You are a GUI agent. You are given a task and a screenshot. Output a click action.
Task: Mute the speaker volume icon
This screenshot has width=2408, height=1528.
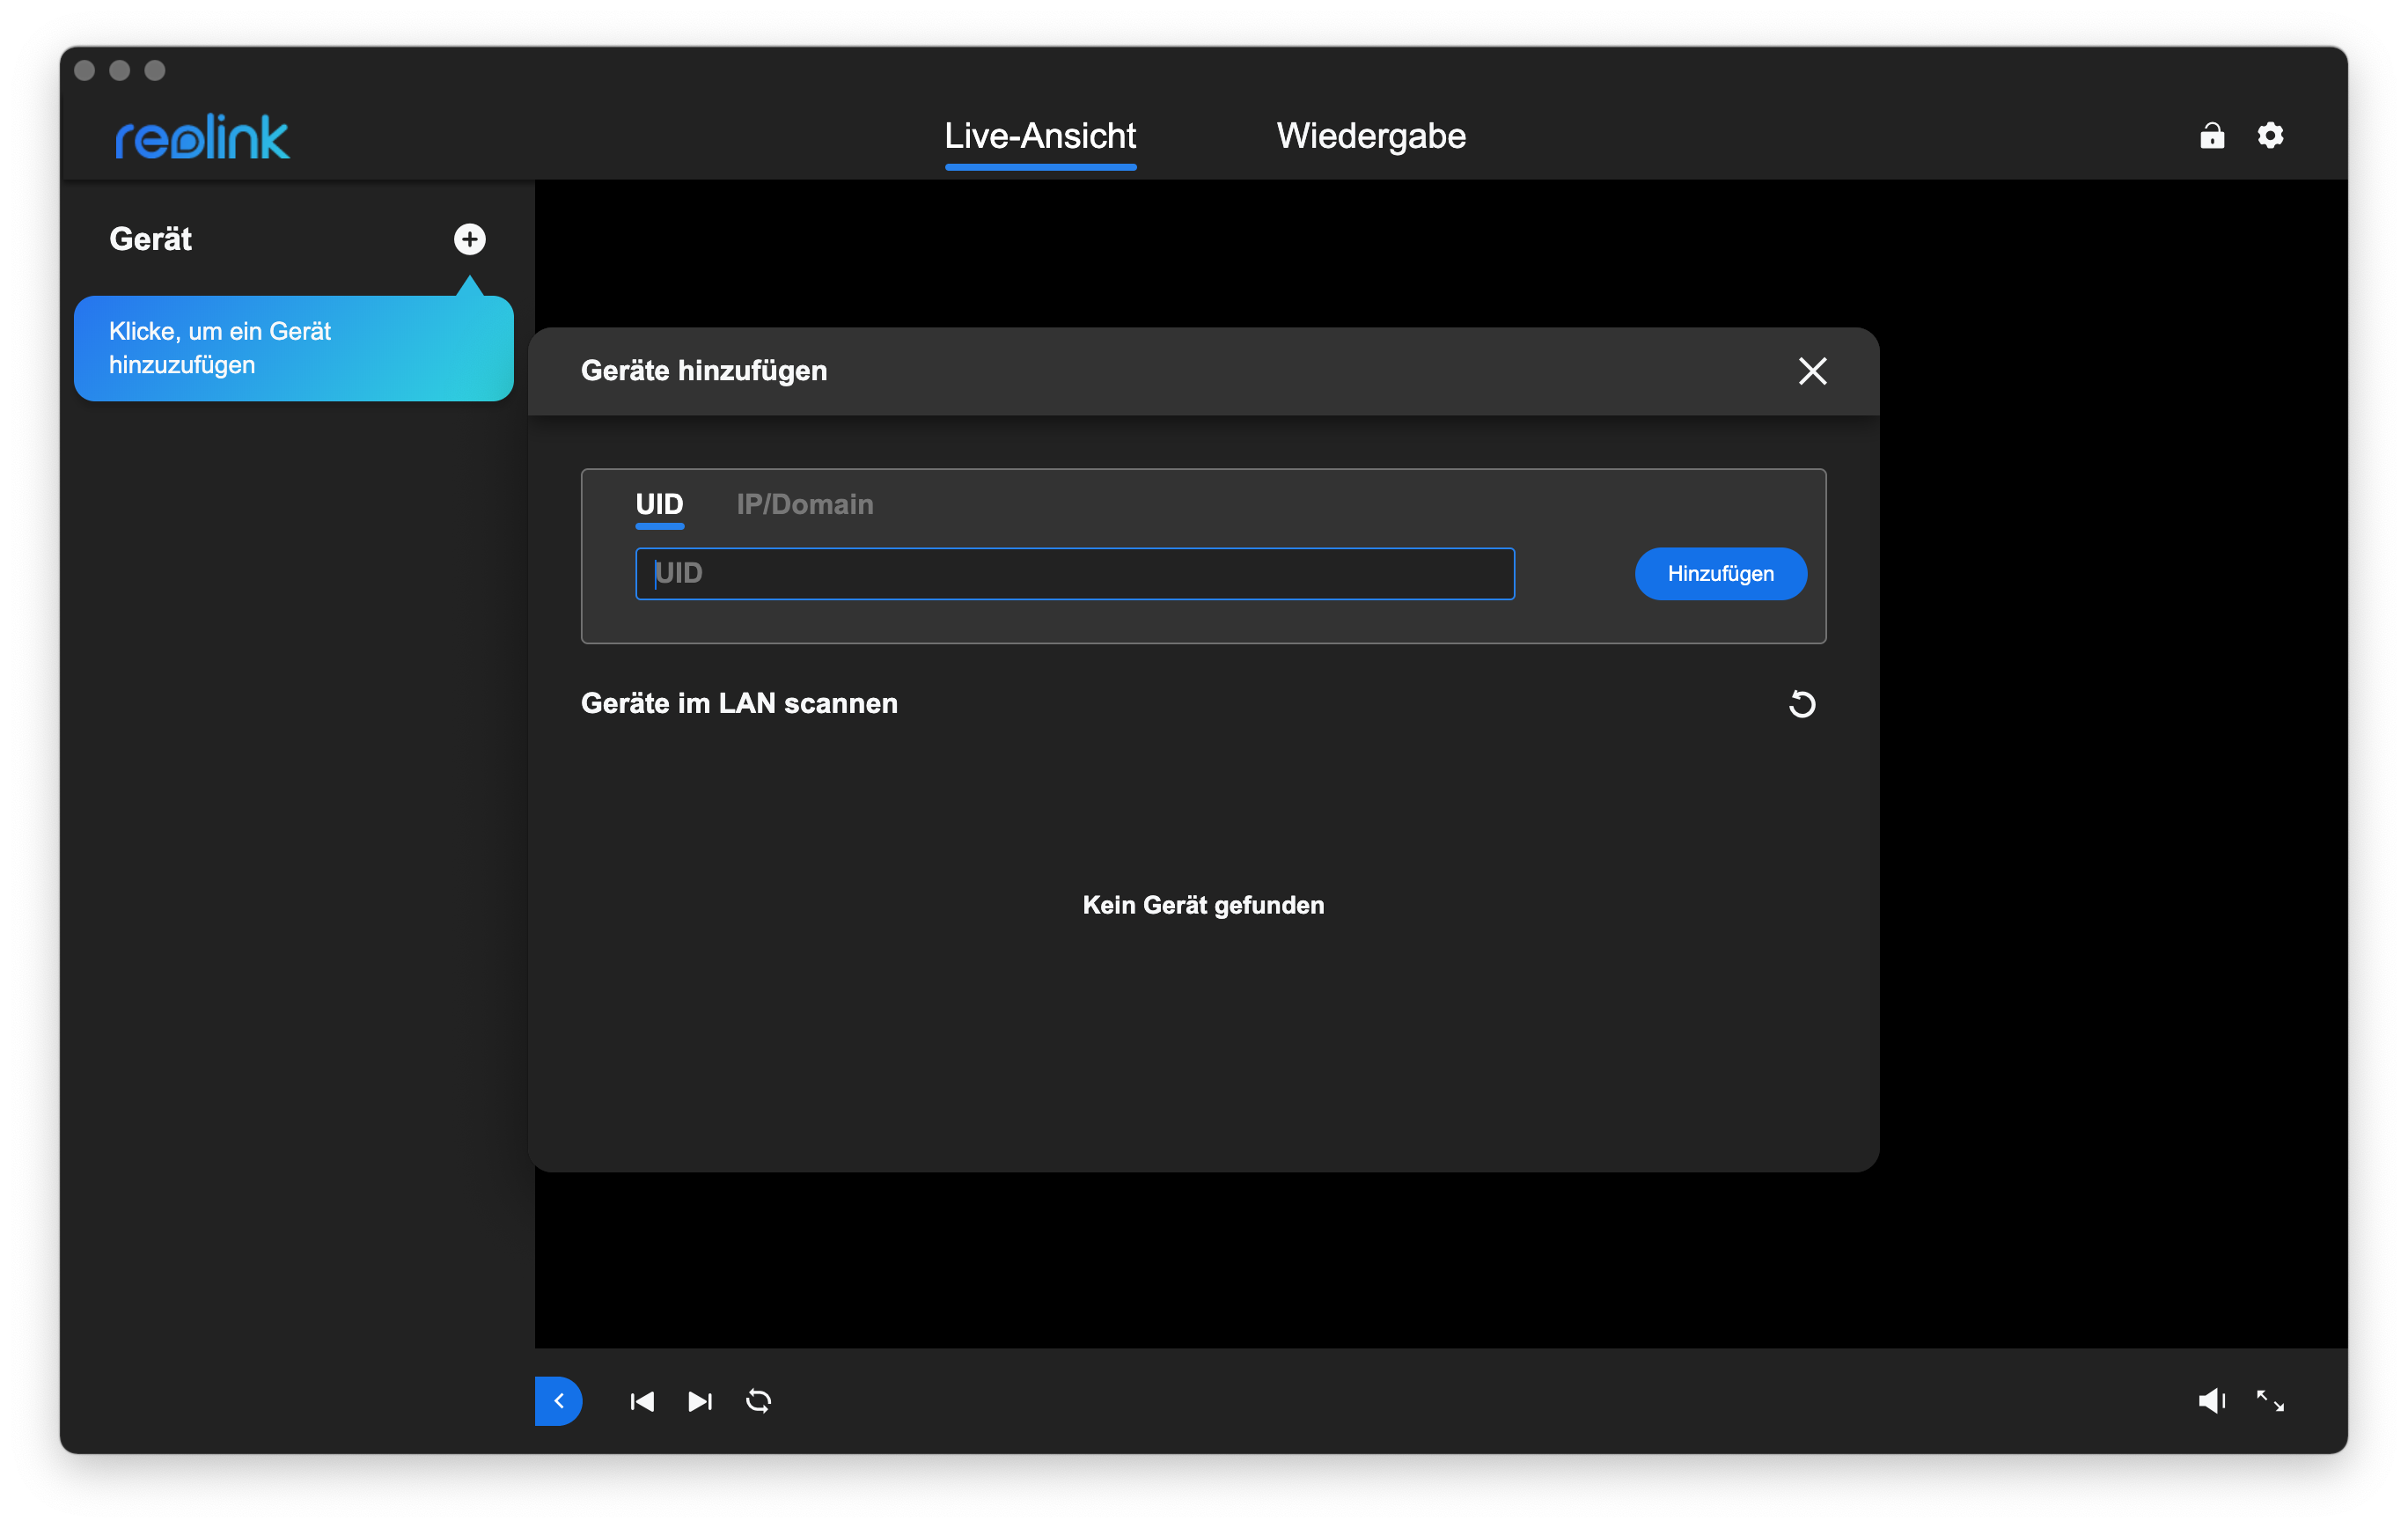[2211, 1401]
